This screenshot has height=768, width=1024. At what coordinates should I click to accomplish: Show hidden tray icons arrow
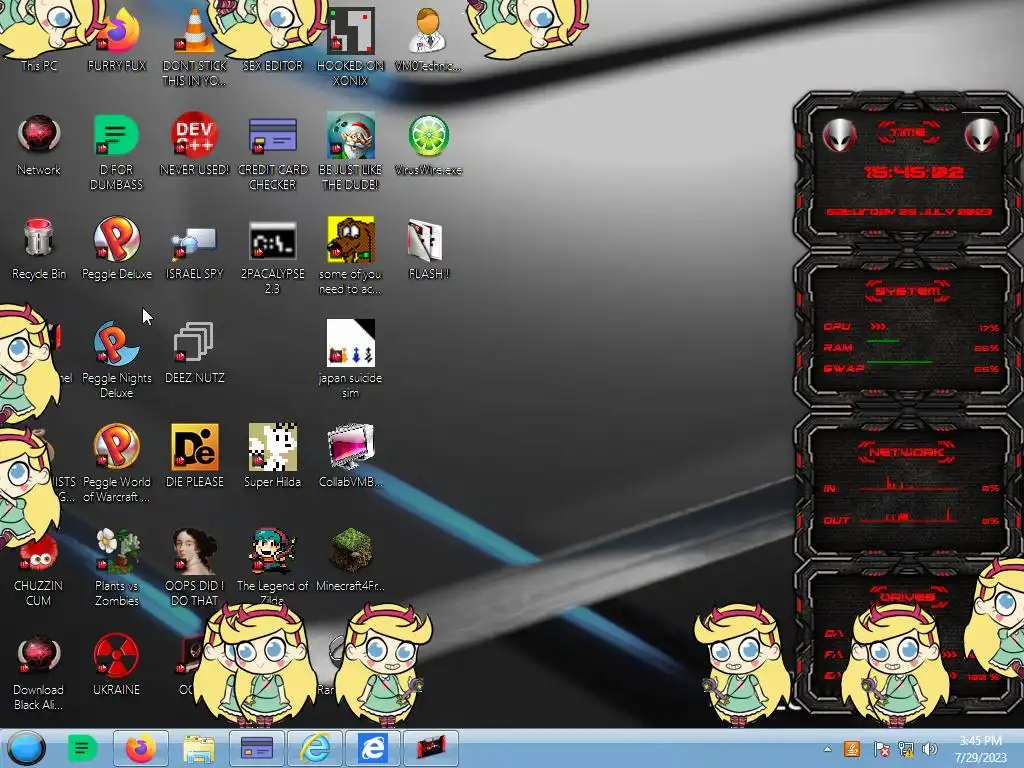tap(827, 749)
